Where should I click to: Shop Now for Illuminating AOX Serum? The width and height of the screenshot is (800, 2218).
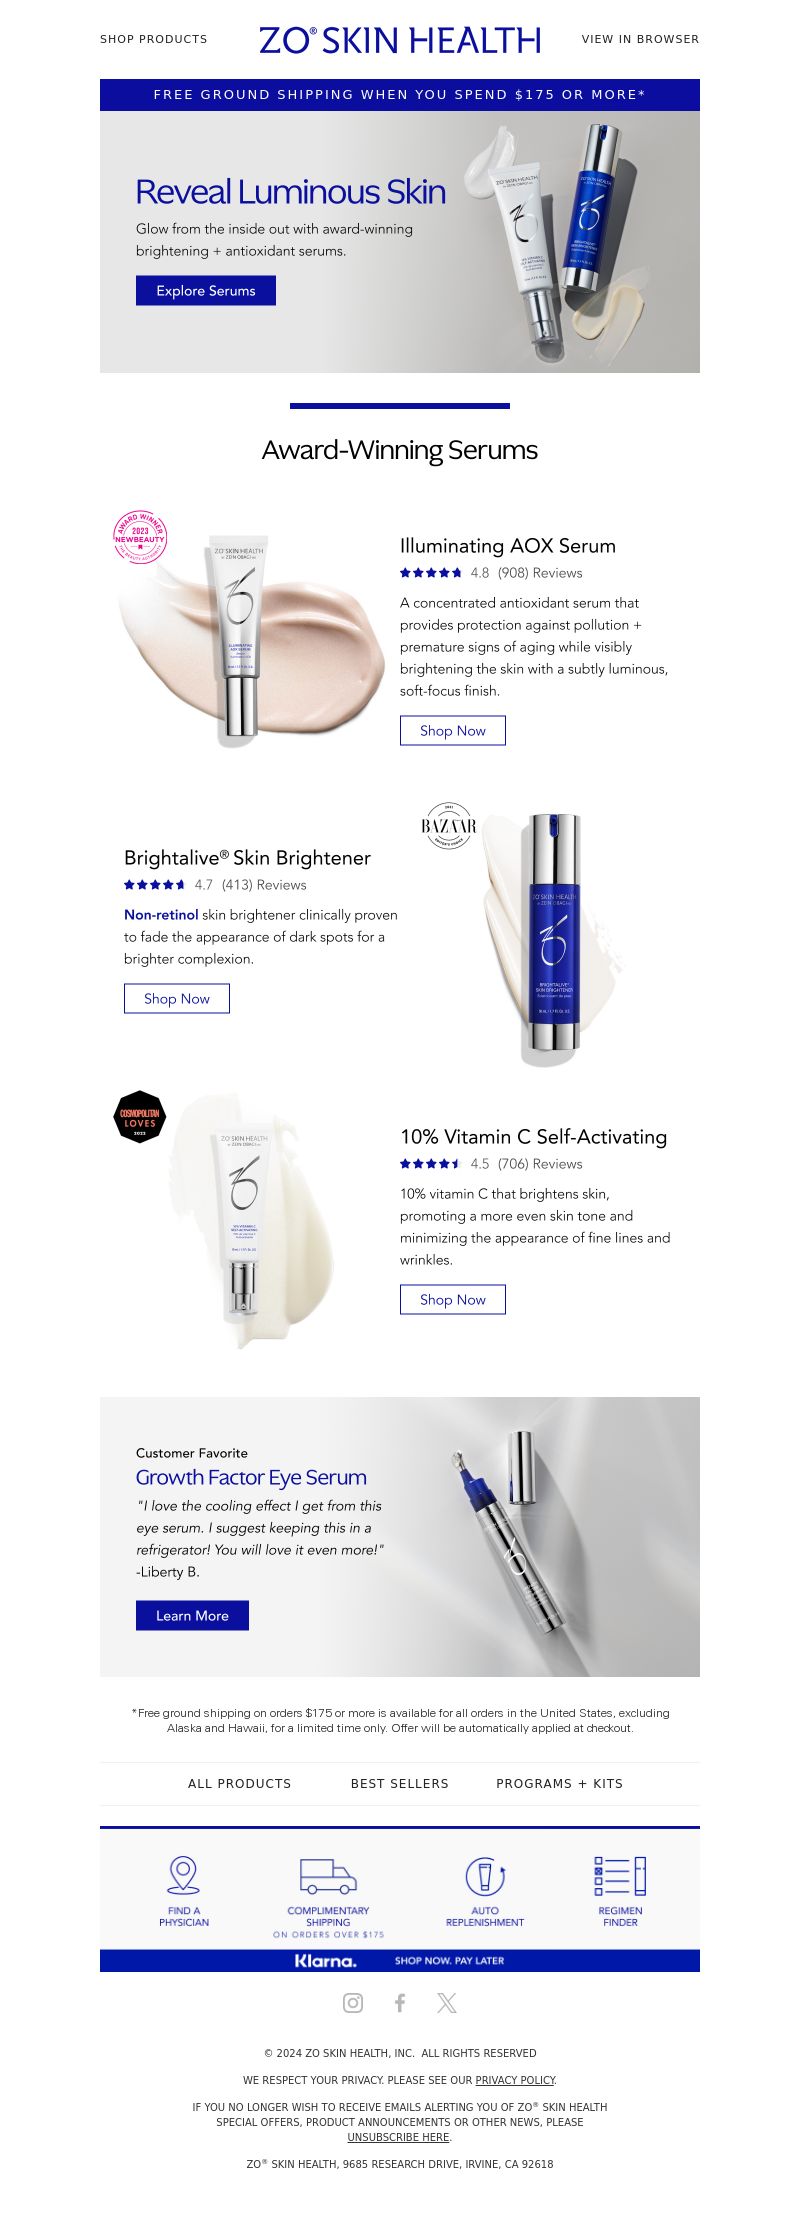(x=453, y=730)
